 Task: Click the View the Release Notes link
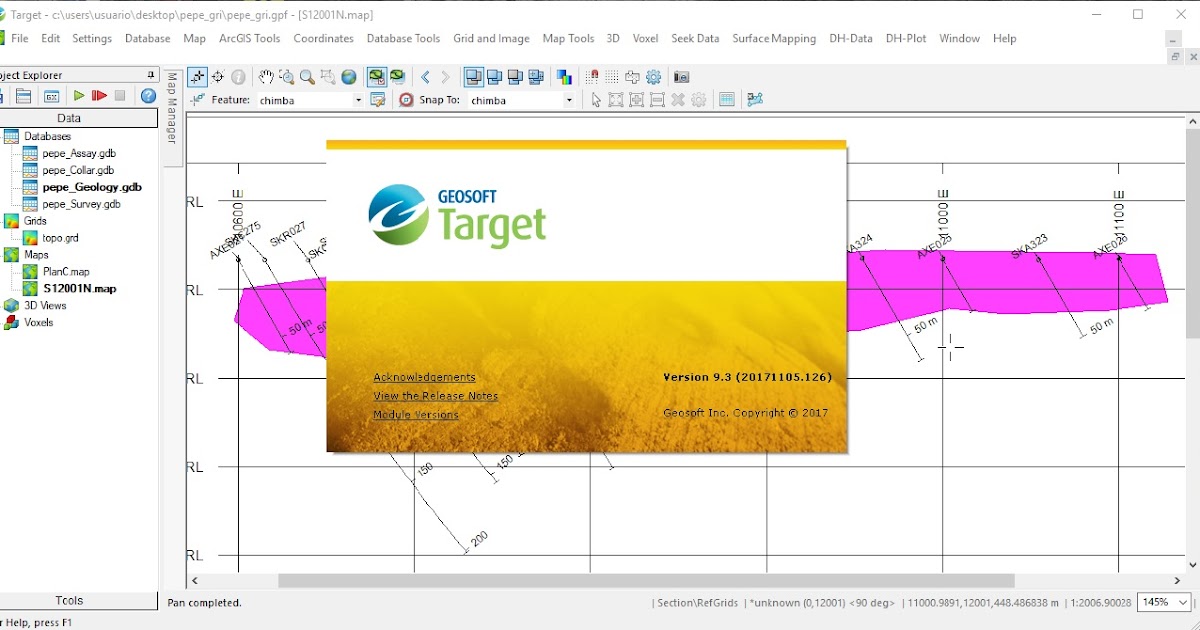[436, 396]
